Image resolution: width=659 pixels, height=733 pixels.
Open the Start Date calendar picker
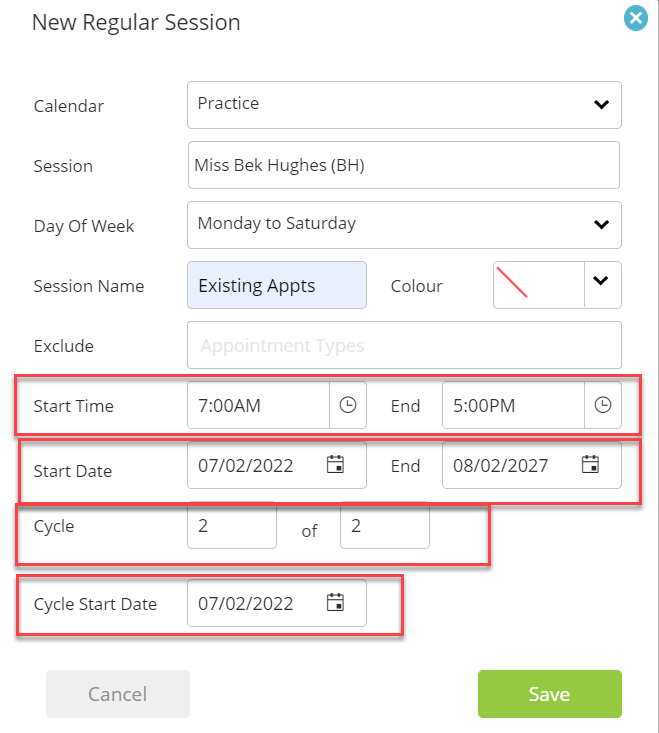[335, 464]
